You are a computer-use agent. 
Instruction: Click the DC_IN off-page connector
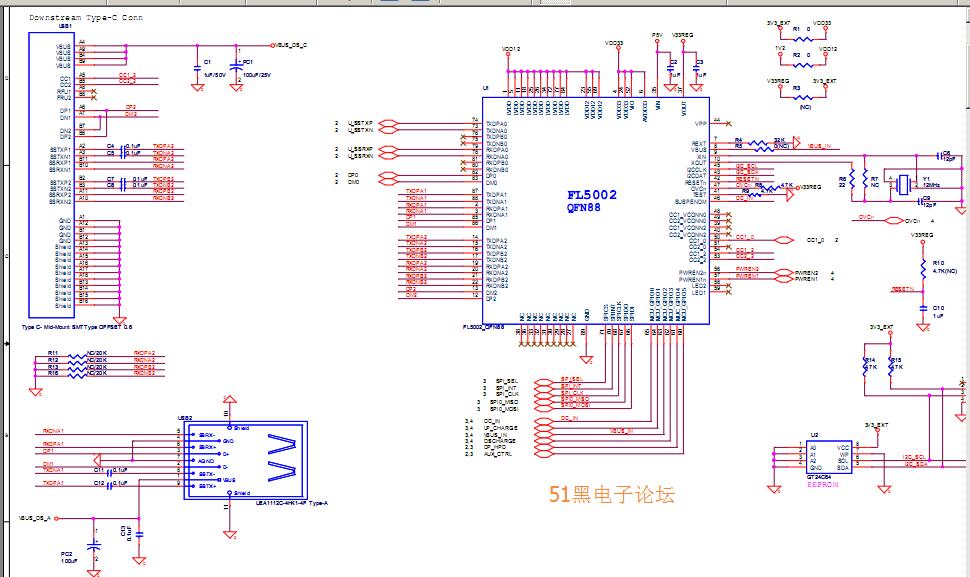click(543, 421)
